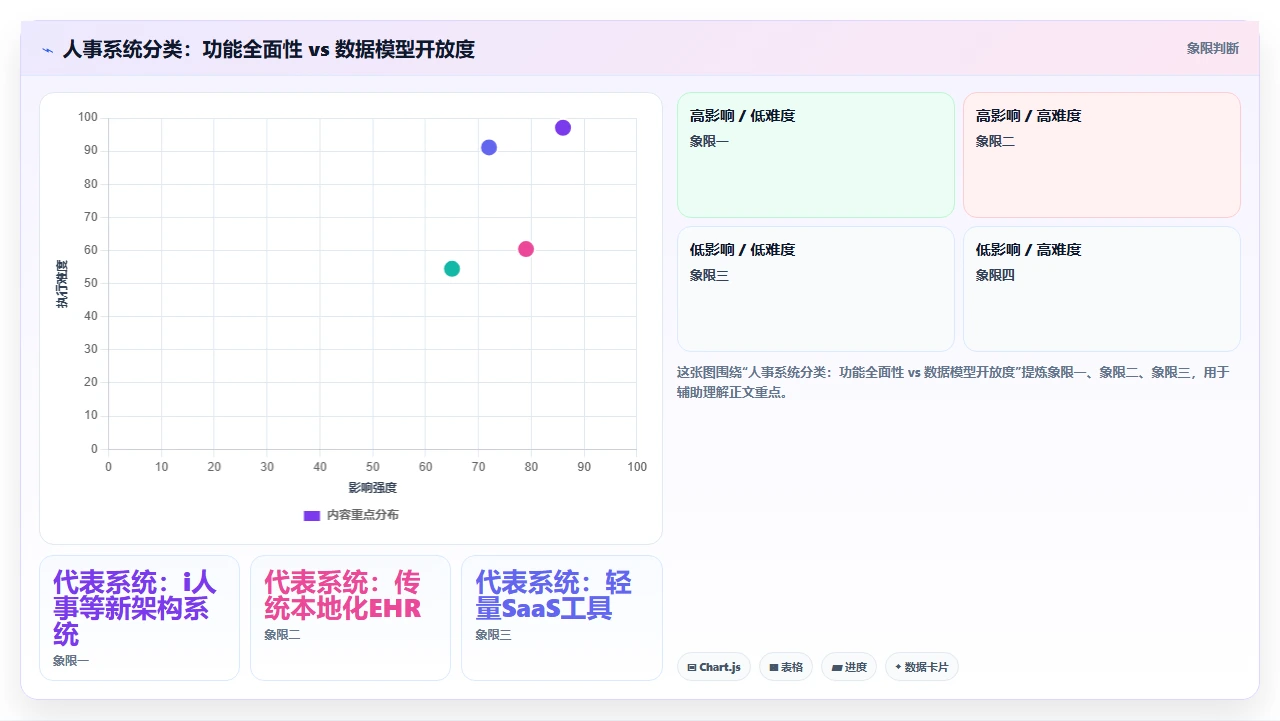Select the 进度 tag chip
The width and height of the screenshot is (1280, 721).
coord(849,667)
